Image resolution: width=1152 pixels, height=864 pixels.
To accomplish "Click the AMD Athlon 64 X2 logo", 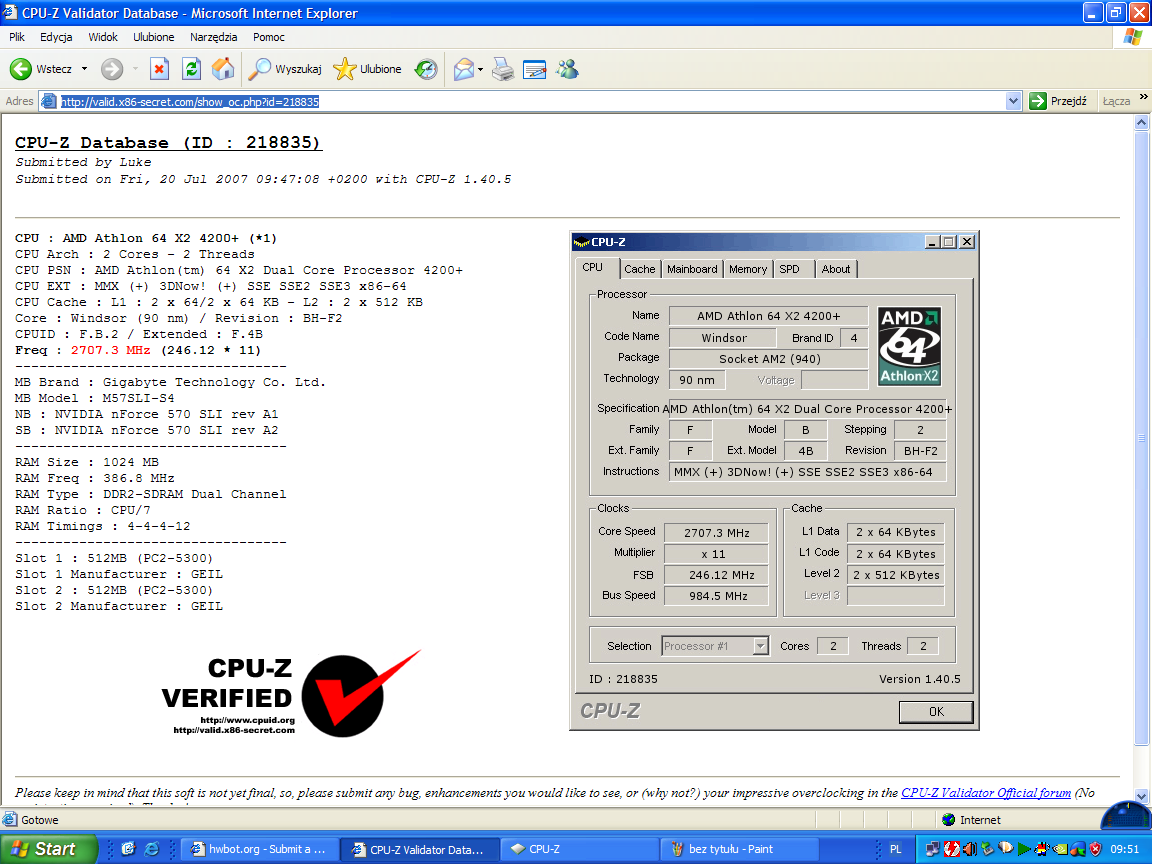I will tap(910, 346).
